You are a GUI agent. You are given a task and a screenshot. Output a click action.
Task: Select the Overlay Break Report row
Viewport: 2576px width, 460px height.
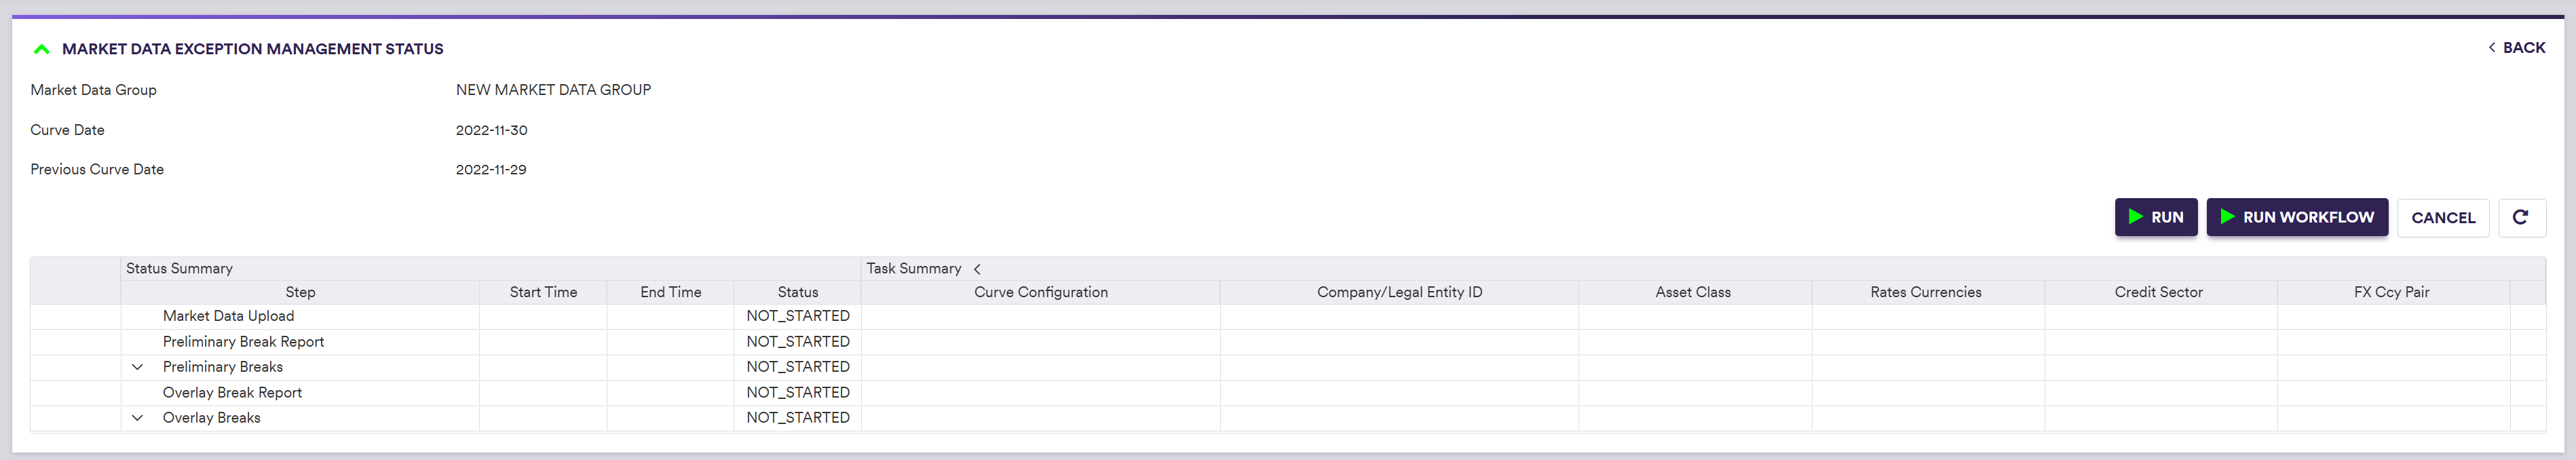click(x=232, y=393)
